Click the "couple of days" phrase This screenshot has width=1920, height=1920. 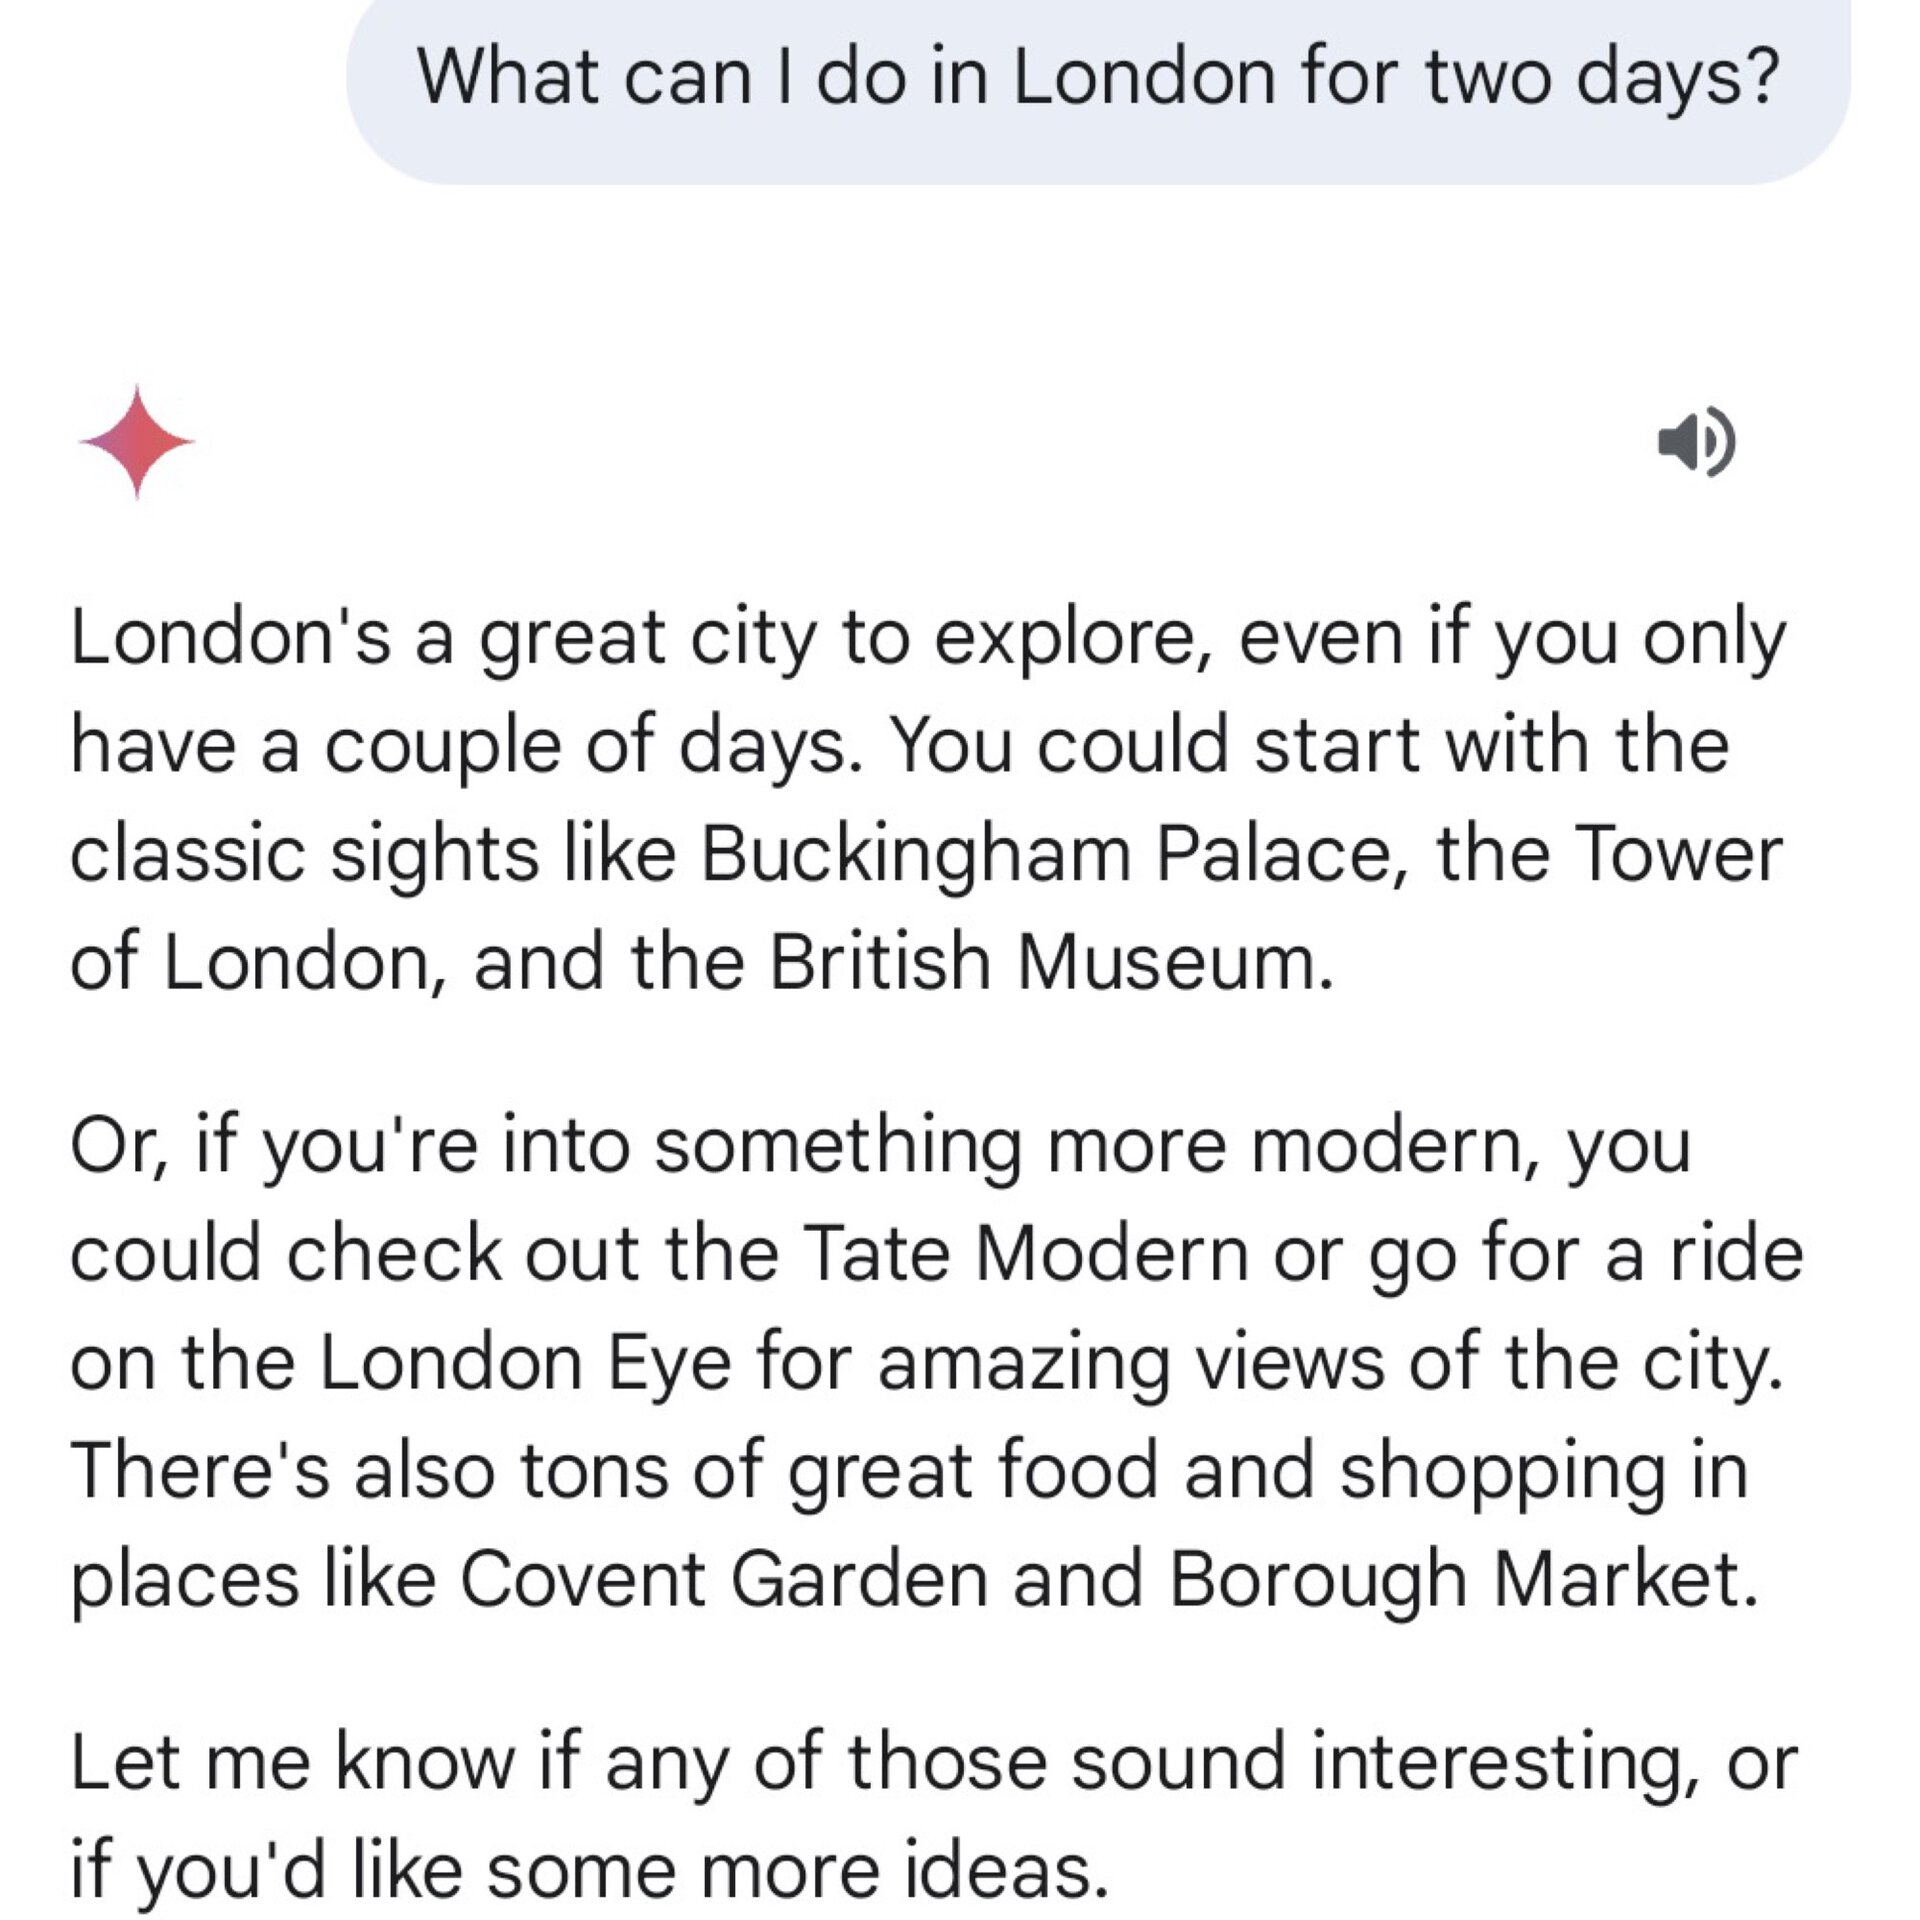(x=586, y=747)
